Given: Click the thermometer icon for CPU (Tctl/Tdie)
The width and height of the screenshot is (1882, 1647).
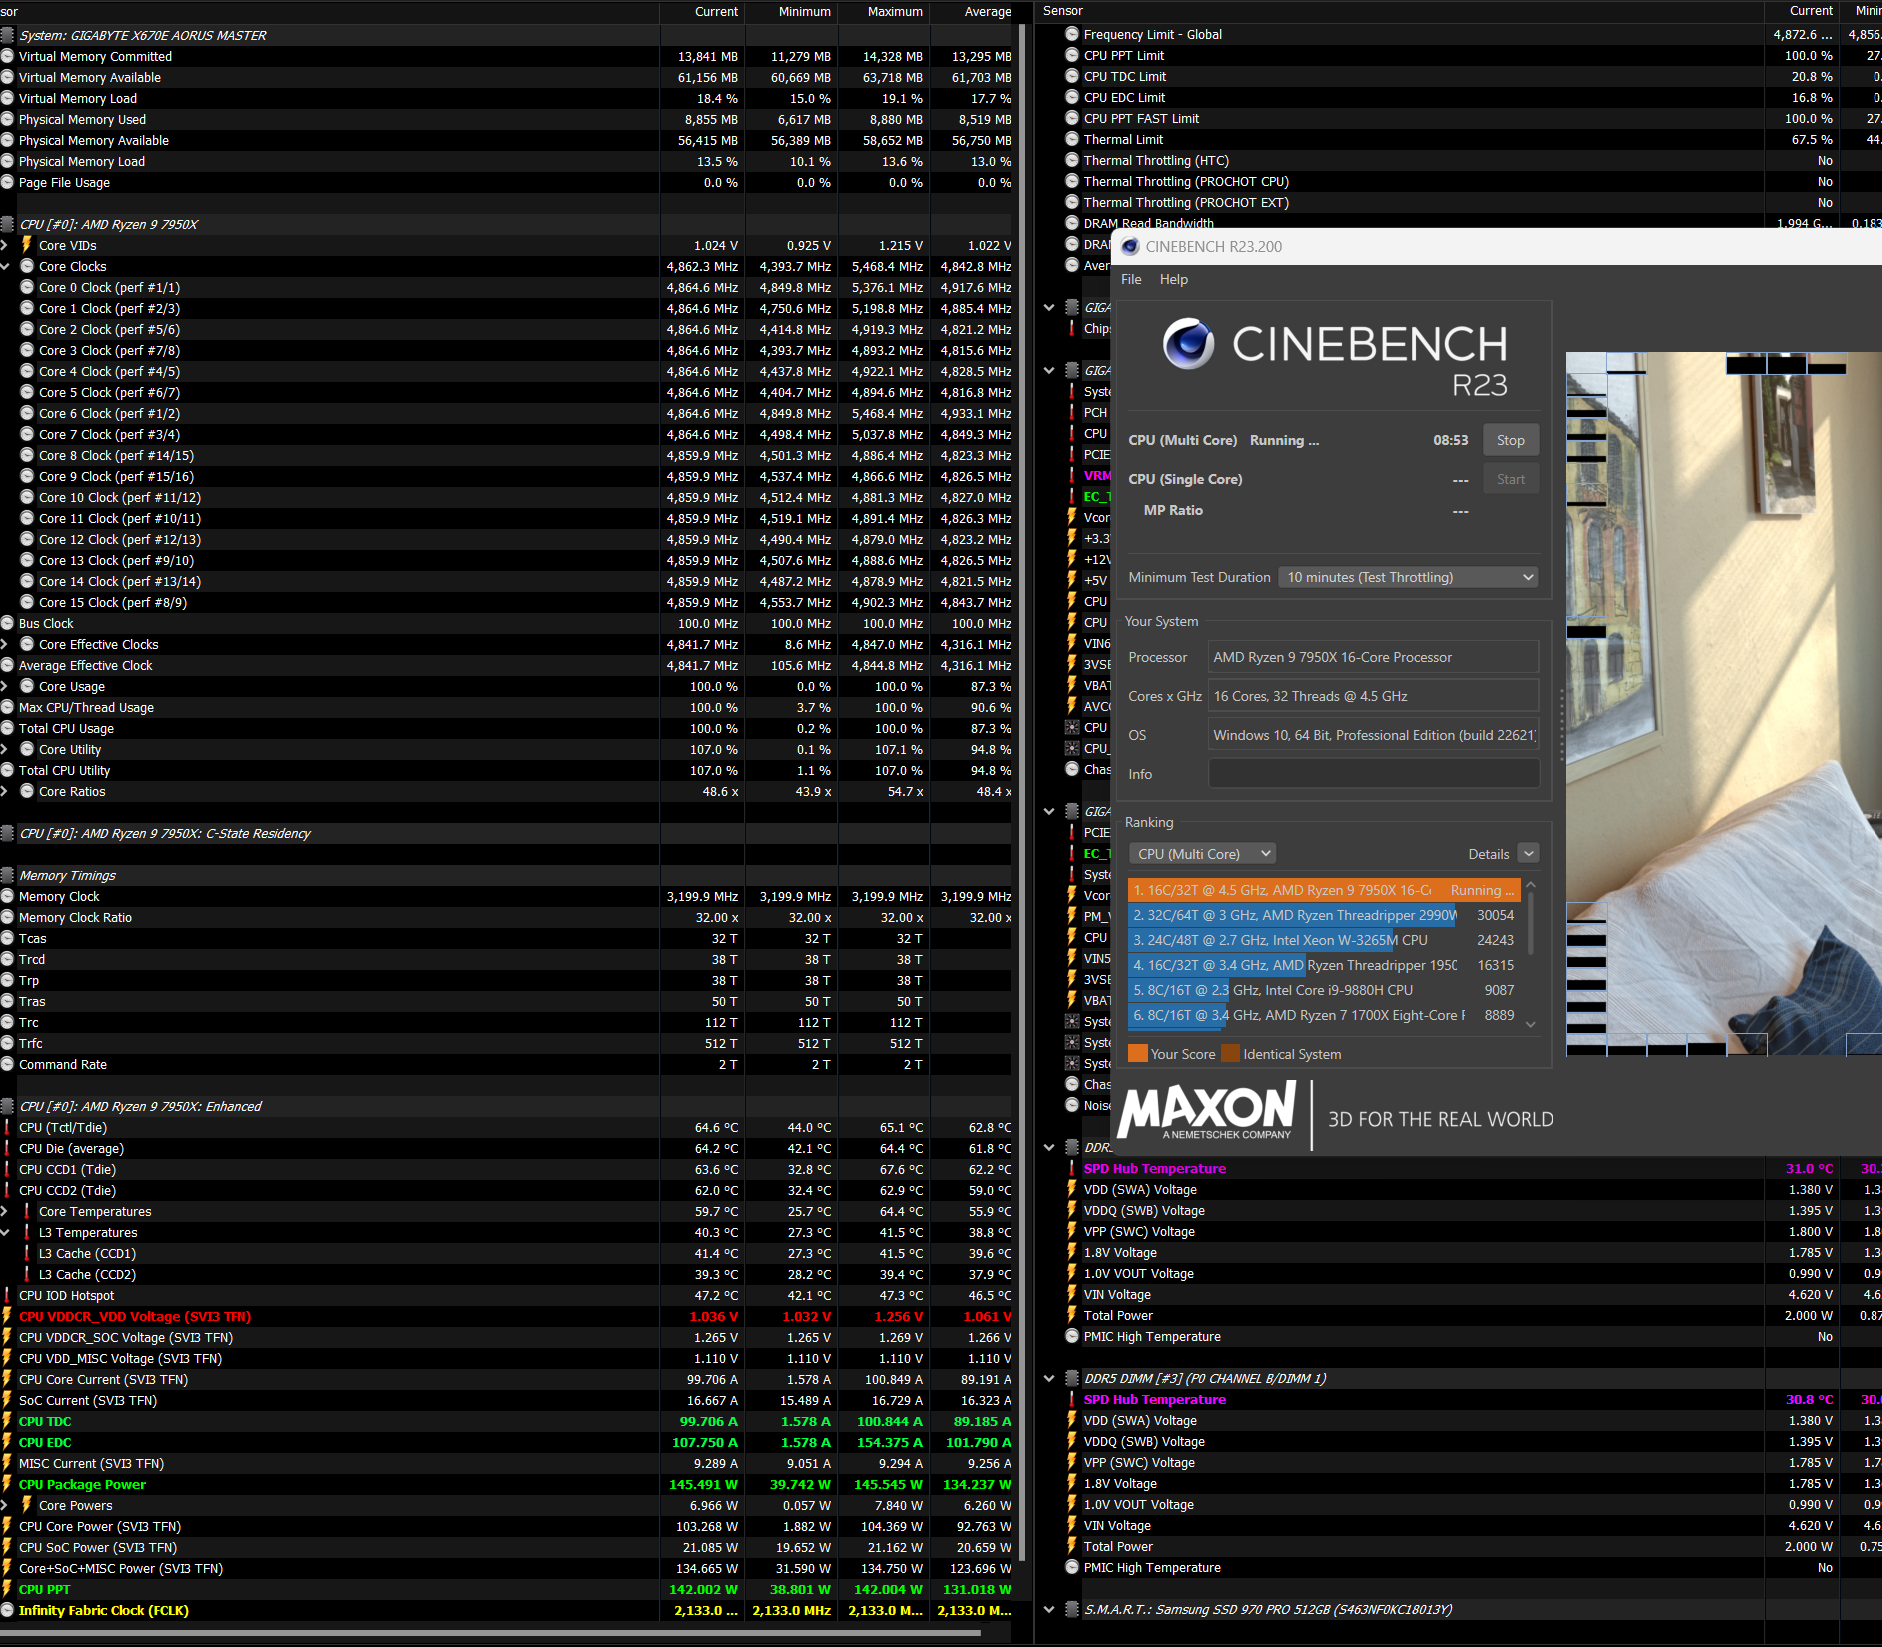Looking at the screenshot, I should (8, 1128).
